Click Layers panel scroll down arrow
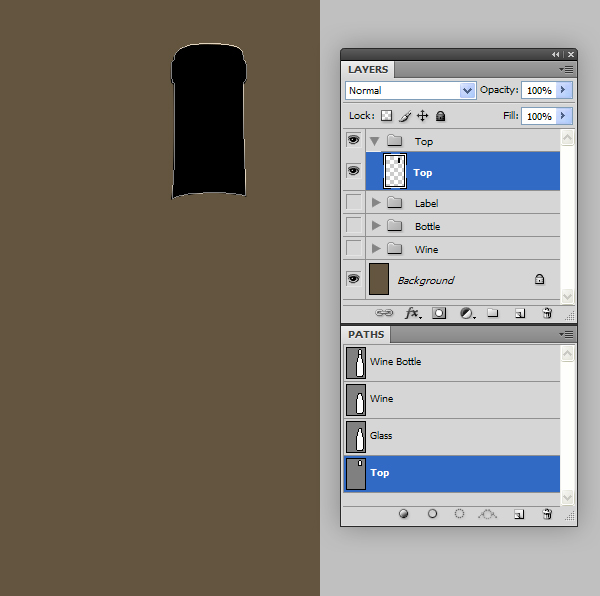600x596 pixels. pos(567,296)
